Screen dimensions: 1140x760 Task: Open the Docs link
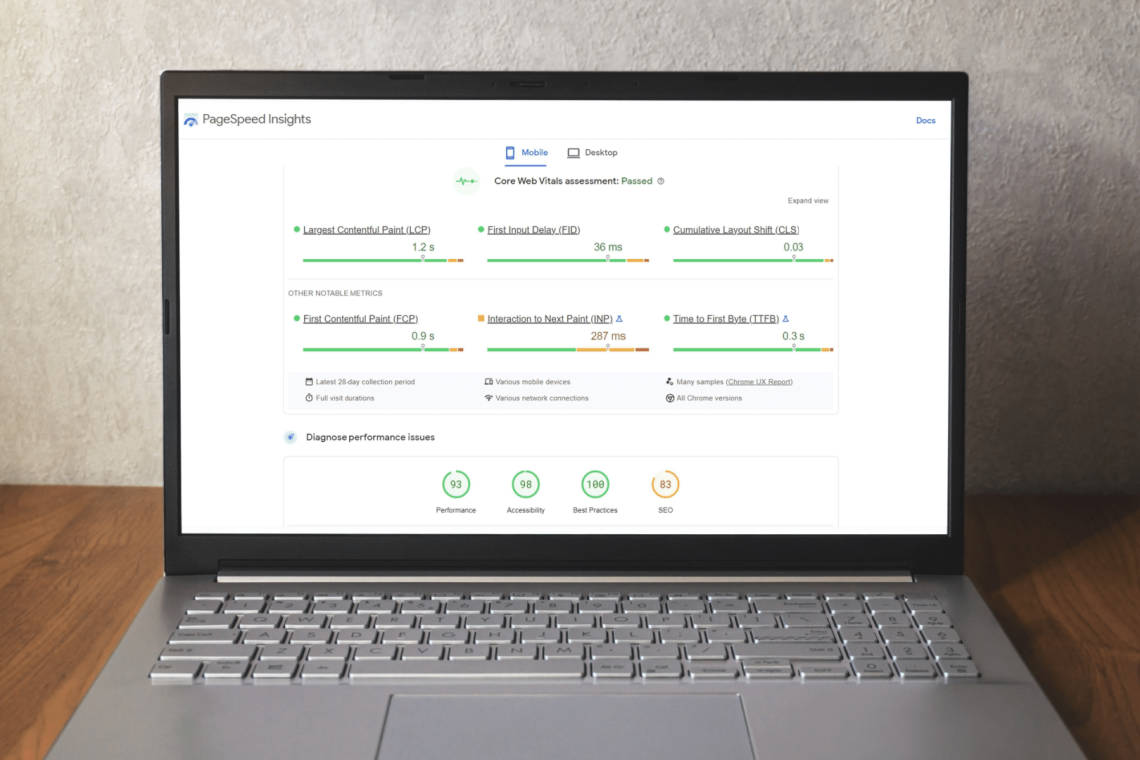click(x=926, y=121)
